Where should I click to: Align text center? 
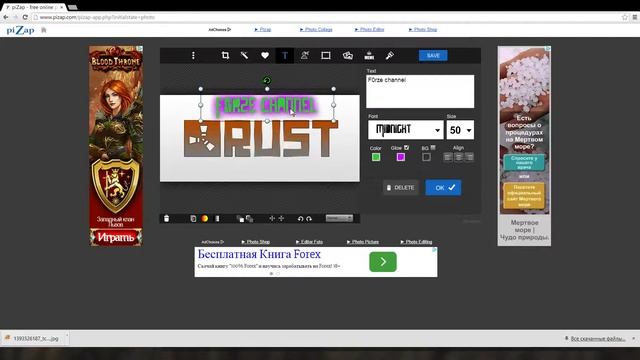pyautogui.click(x=459, y=157)
